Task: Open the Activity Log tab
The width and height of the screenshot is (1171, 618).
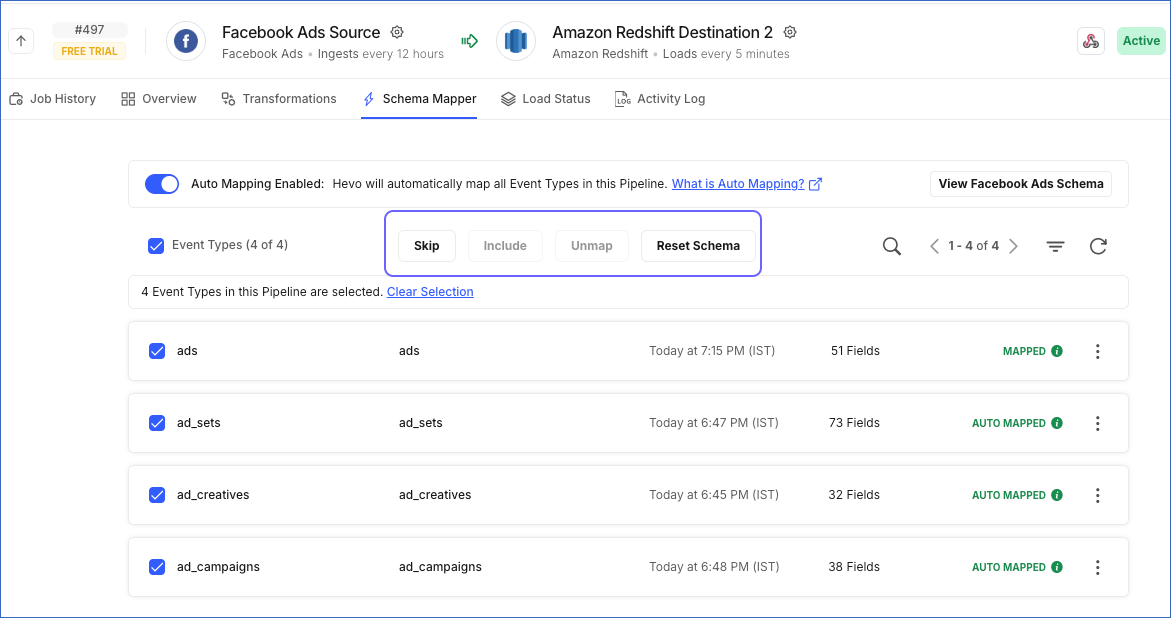Action: tap(660, 99)
